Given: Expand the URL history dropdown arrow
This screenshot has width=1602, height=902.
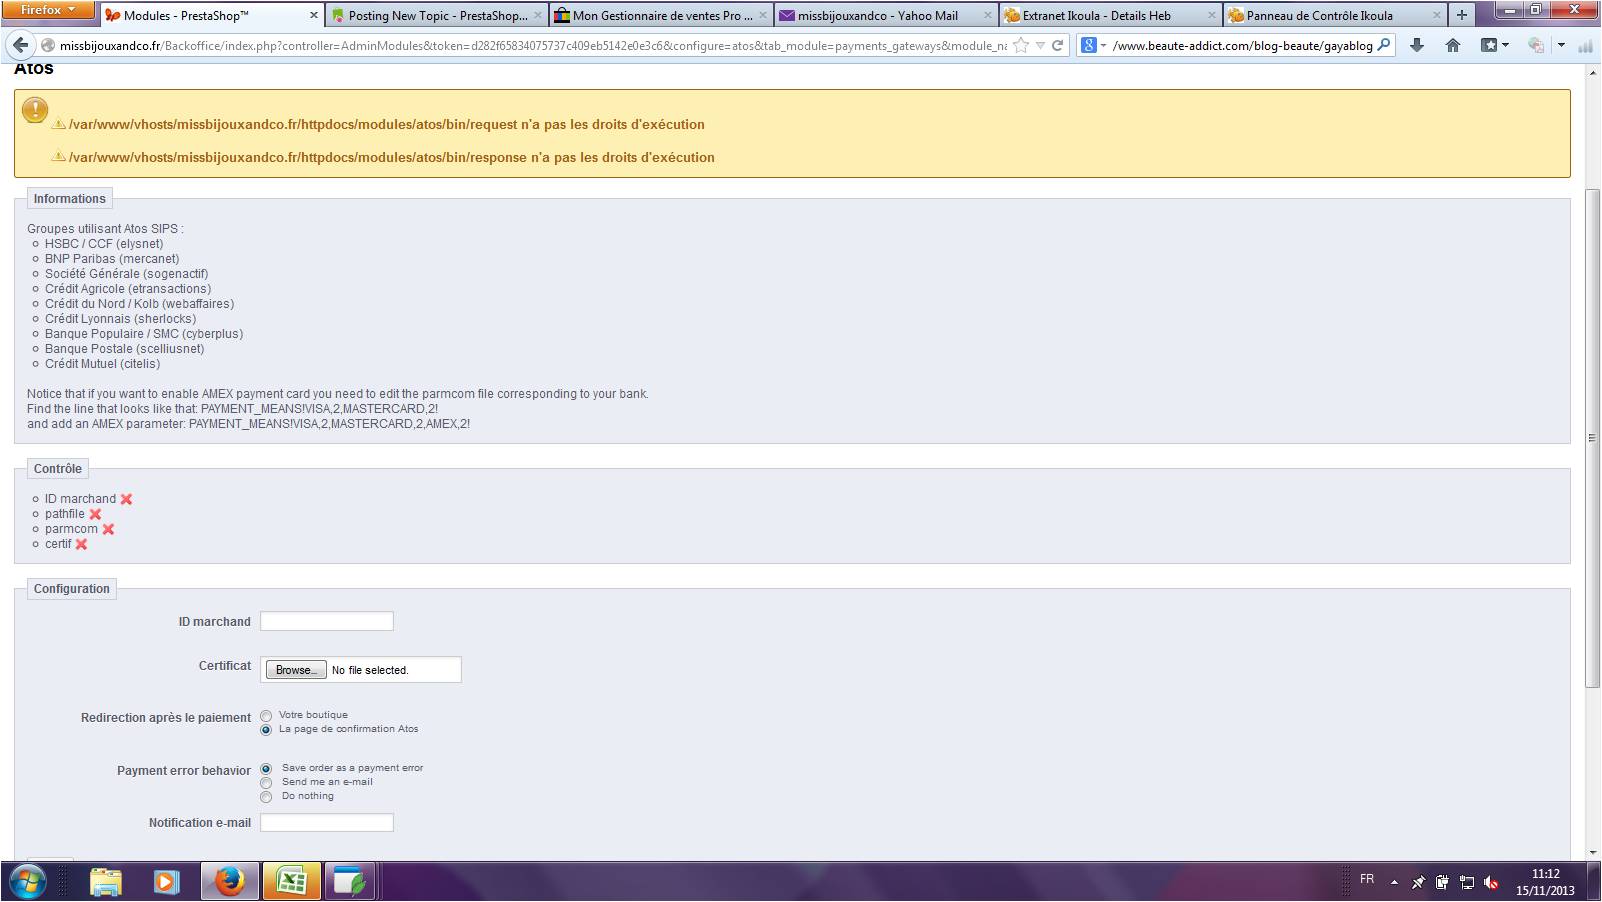Looking at the screenshot, I should (1040, 45).
